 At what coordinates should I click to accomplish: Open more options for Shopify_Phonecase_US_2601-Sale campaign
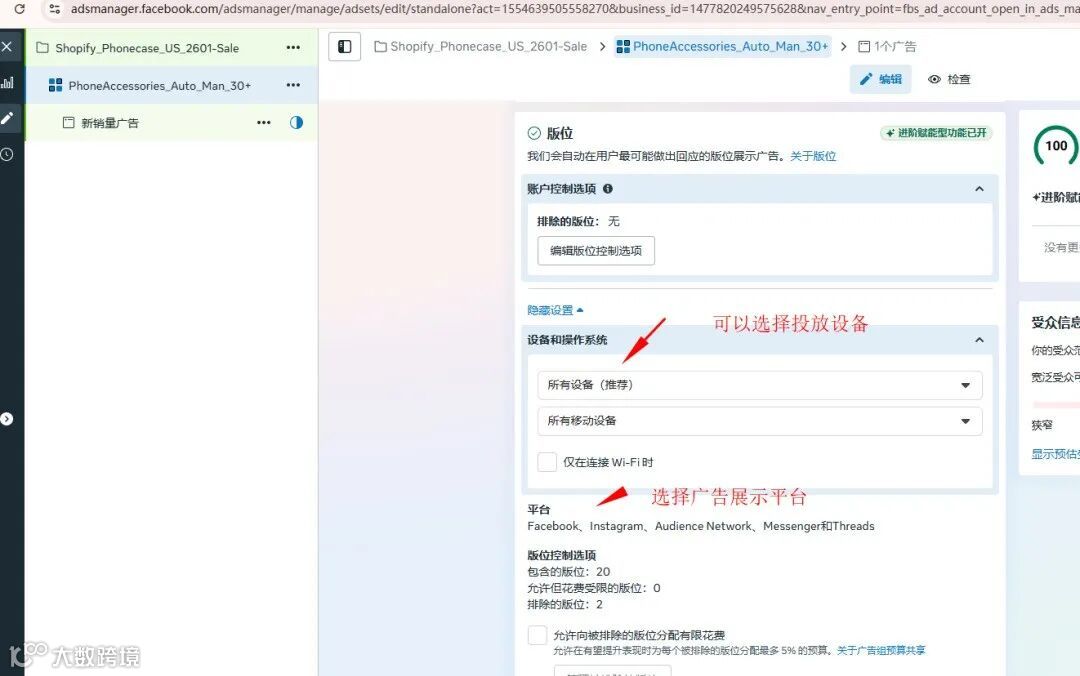(293, 48)
